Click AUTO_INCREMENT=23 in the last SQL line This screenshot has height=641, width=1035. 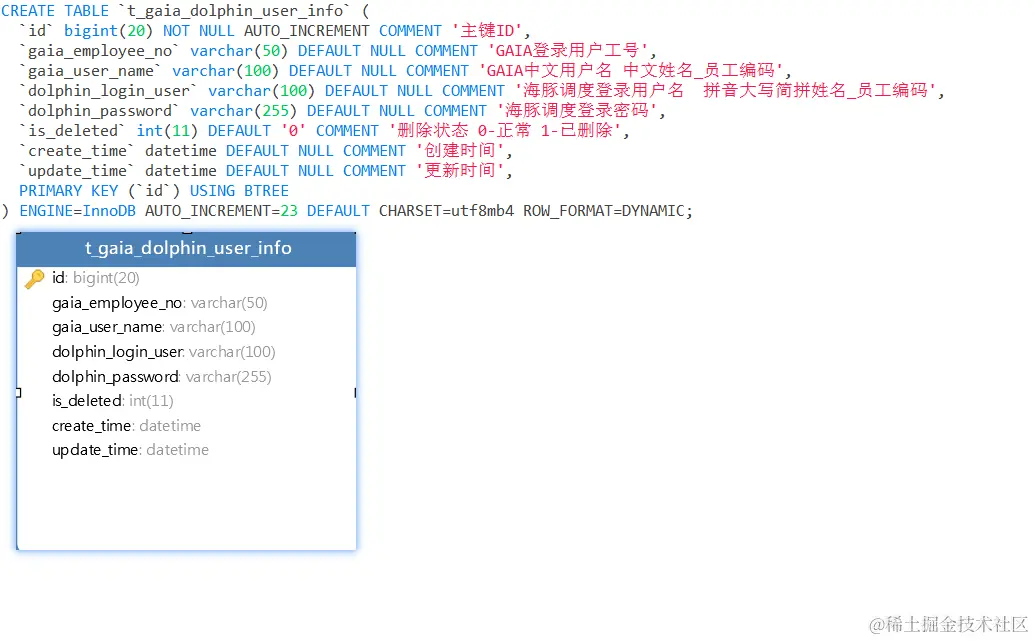pos(221,211)
